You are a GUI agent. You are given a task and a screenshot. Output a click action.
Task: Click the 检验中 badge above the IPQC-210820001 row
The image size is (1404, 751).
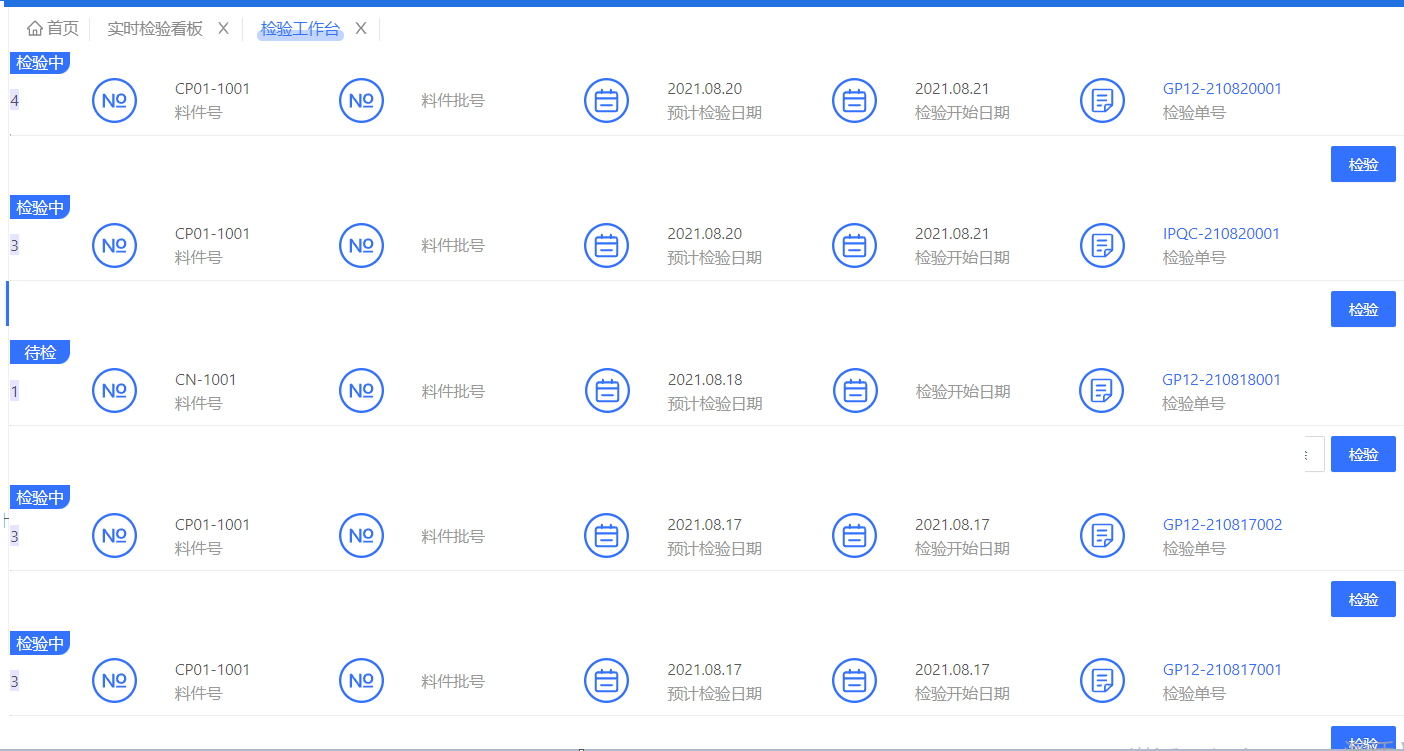pos(40,207)
